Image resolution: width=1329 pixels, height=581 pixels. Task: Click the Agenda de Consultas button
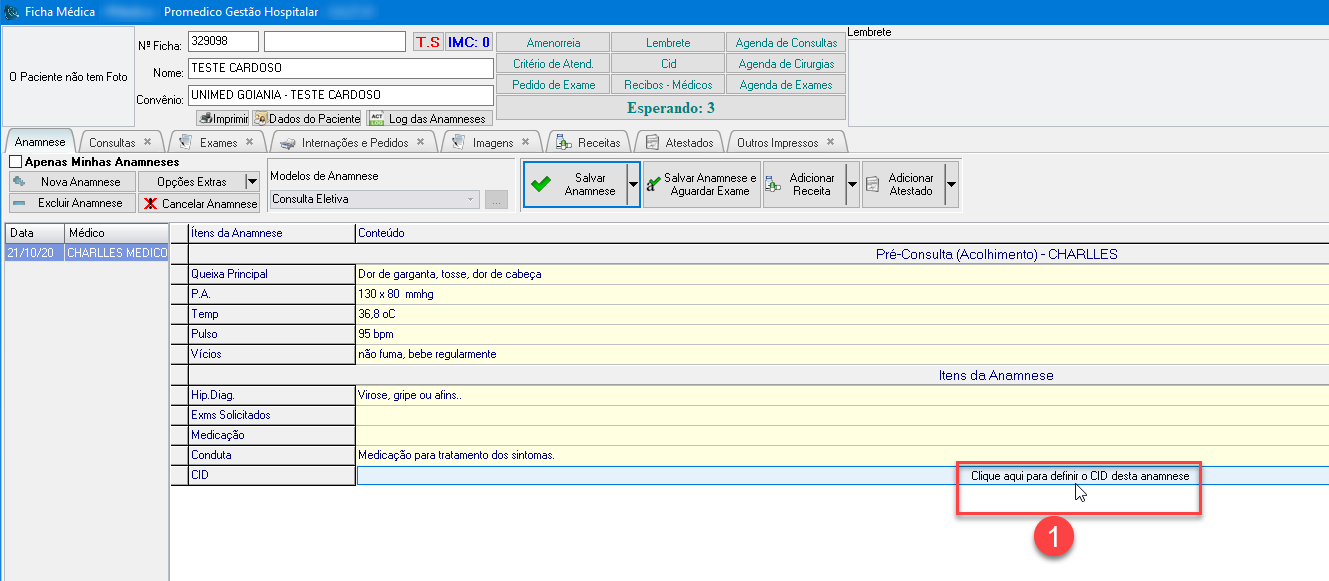point(786,43)
